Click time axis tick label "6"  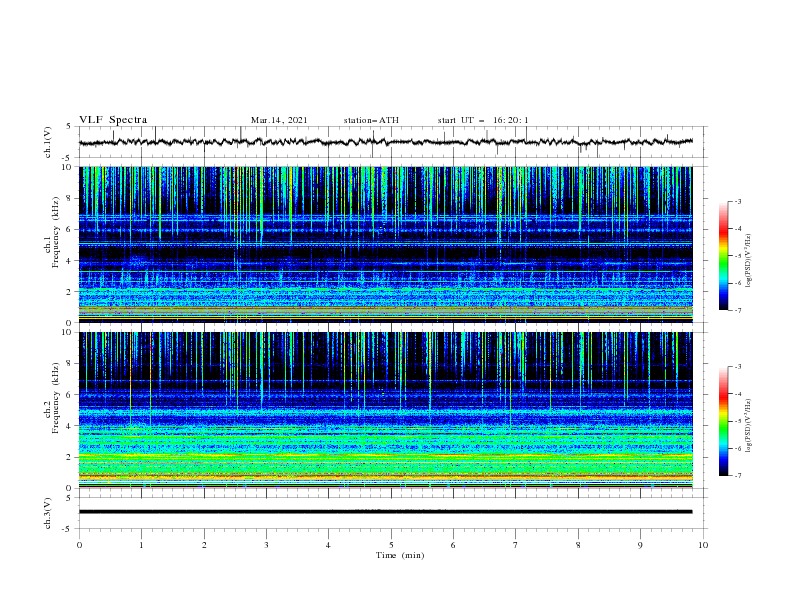tap(453, 545)
